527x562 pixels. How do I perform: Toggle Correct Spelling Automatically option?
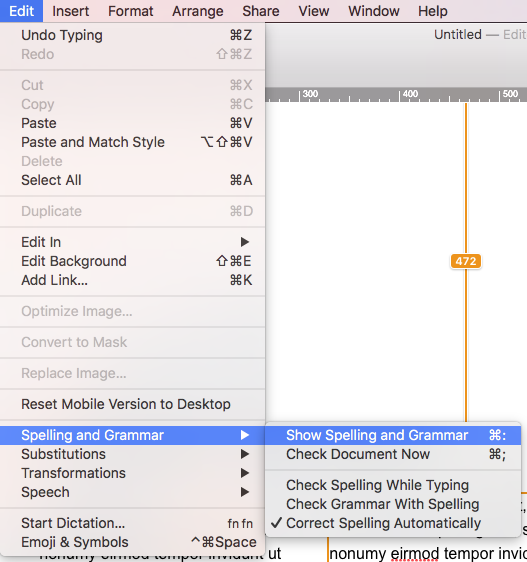pos(393,523)
